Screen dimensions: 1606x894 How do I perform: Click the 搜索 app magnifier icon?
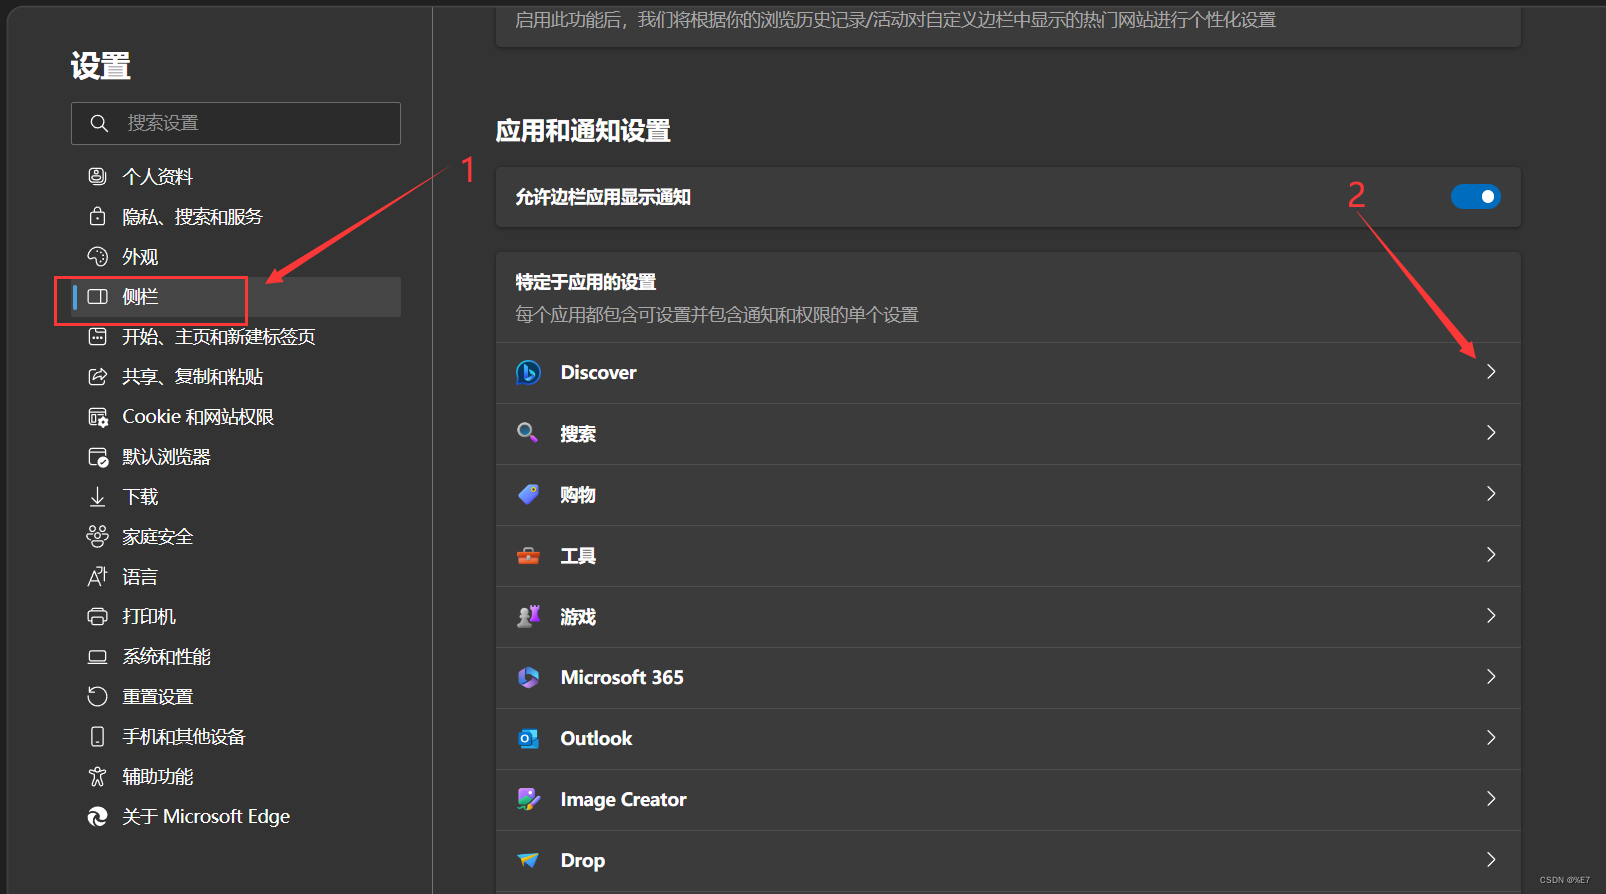528,433
